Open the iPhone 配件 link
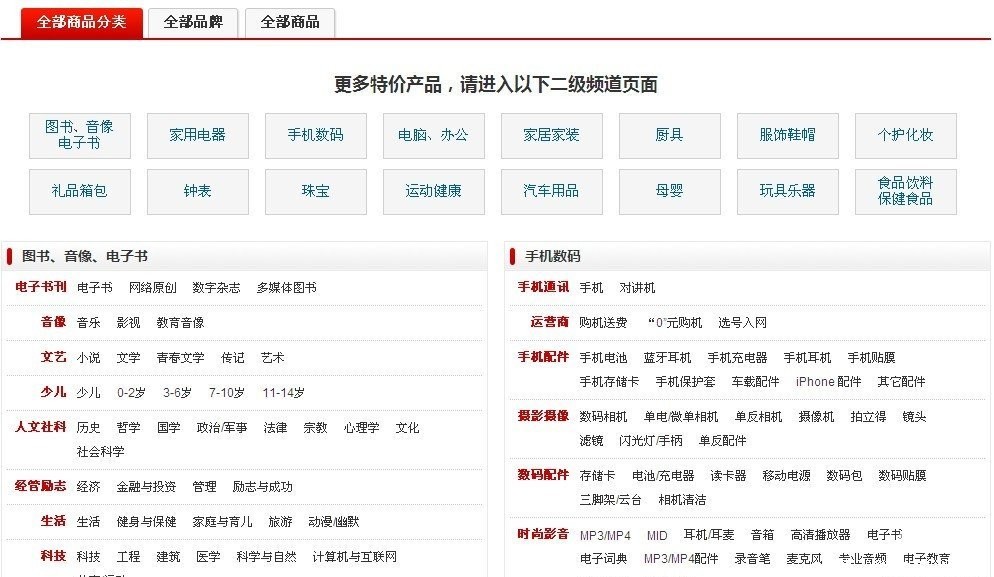The height and width of the screenshot is (577, 994). [x=829, y=382]
